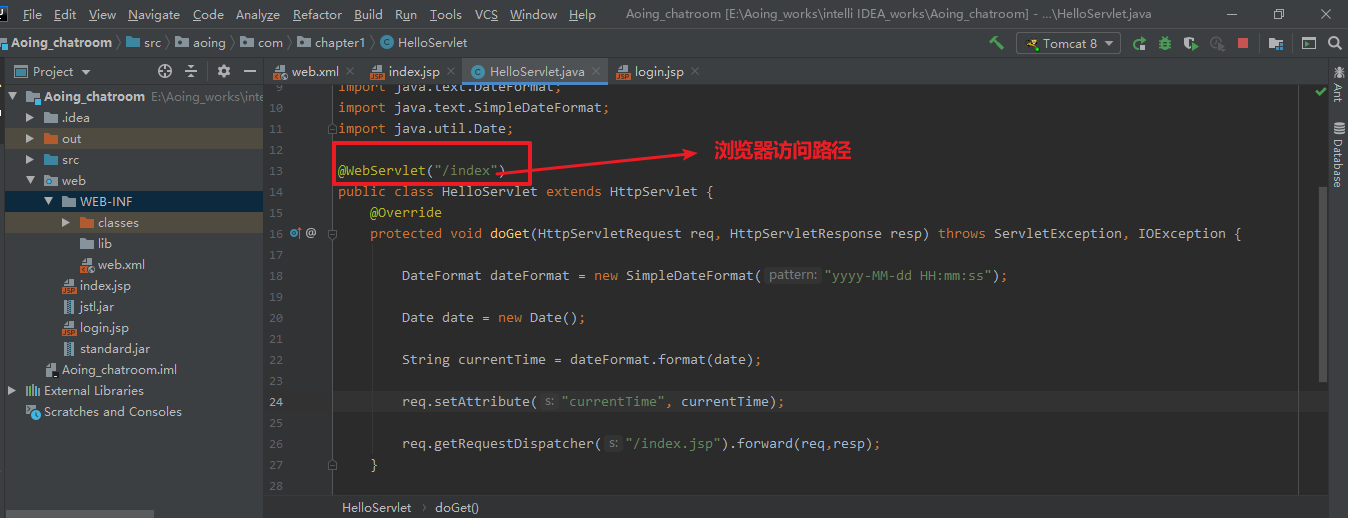The image size is (1348, 518).
Task: Select jstl.jar in project tree
Action: (87, 307)
